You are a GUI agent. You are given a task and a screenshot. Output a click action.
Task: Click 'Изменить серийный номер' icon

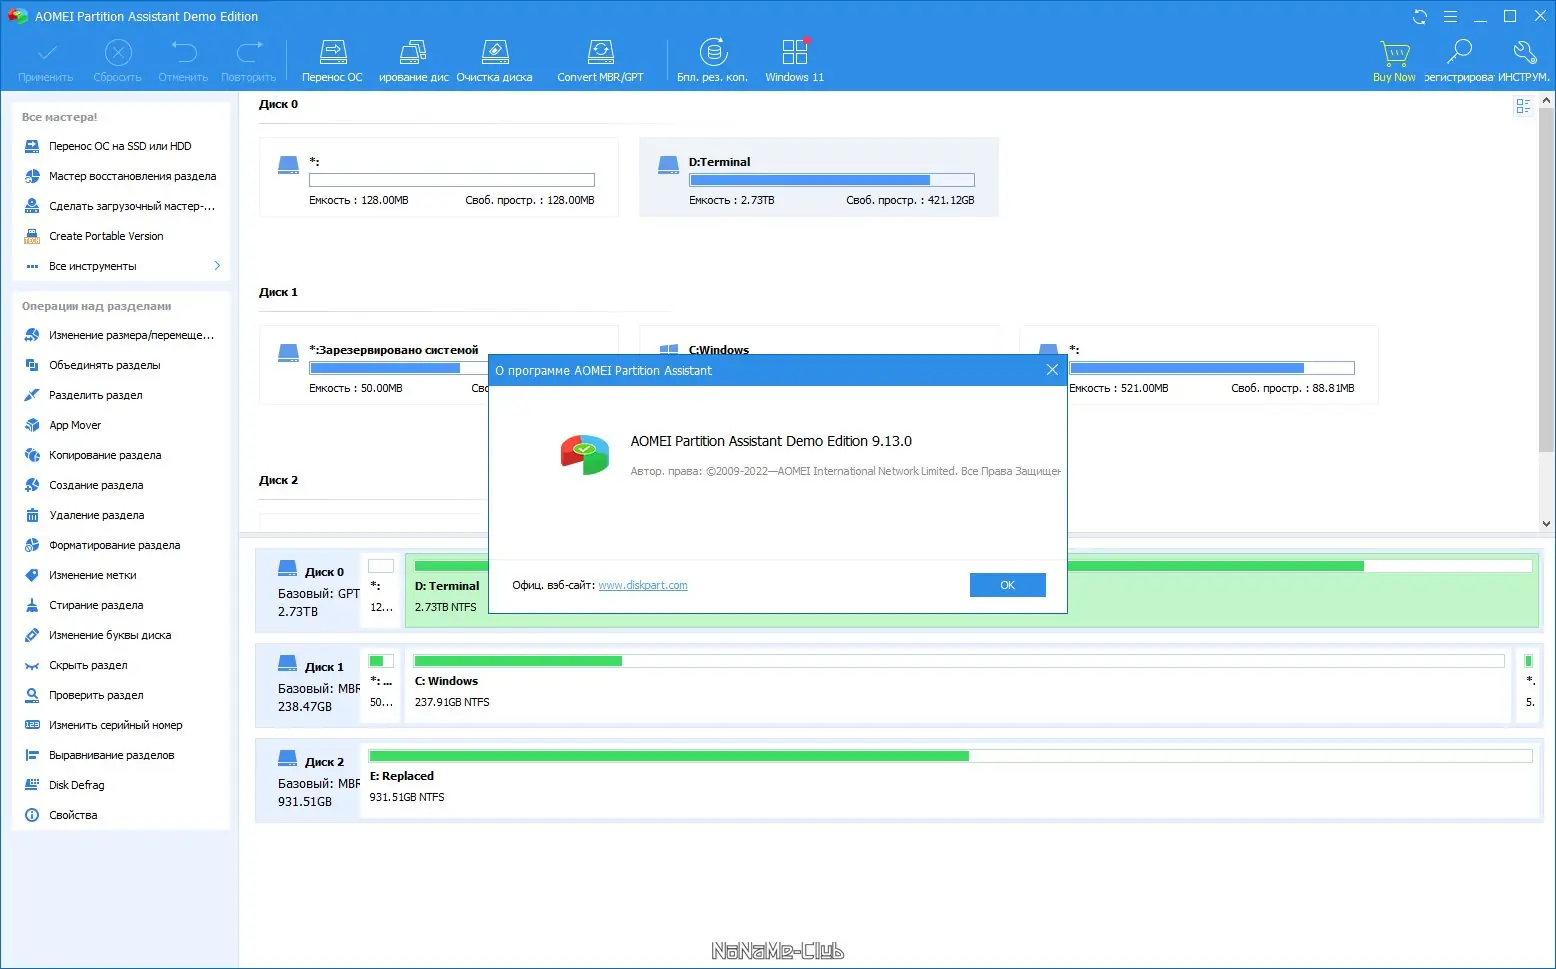[x=32, y=725]
